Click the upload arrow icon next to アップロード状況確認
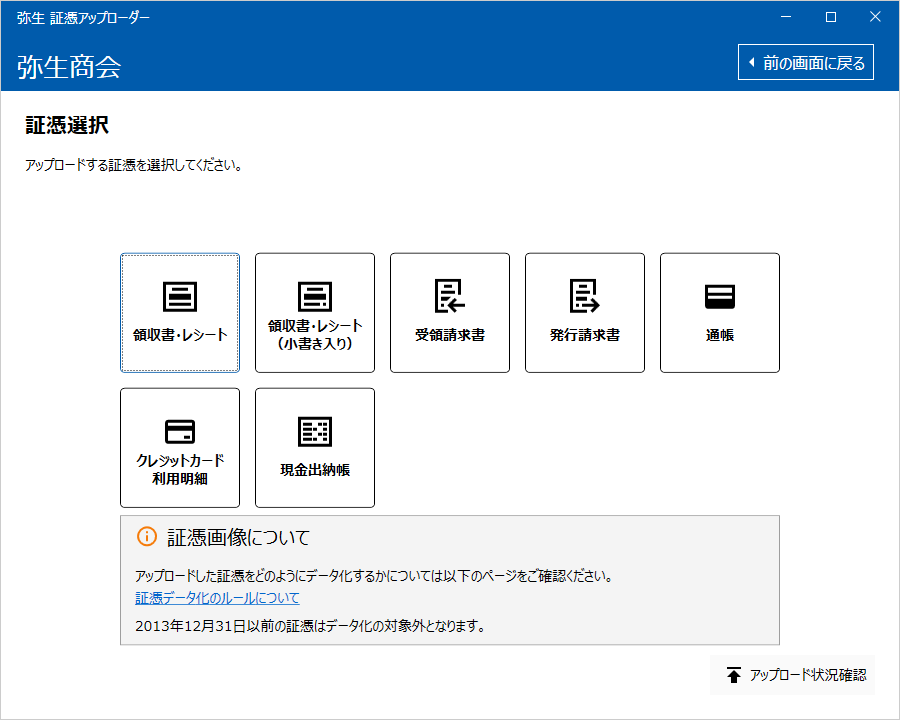The height and width of the screenshot is (720, 900). [734, 675]
